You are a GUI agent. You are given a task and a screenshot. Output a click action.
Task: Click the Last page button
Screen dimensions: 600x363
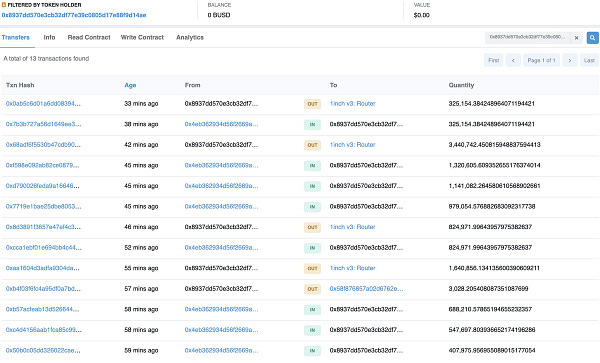[589, 60]
